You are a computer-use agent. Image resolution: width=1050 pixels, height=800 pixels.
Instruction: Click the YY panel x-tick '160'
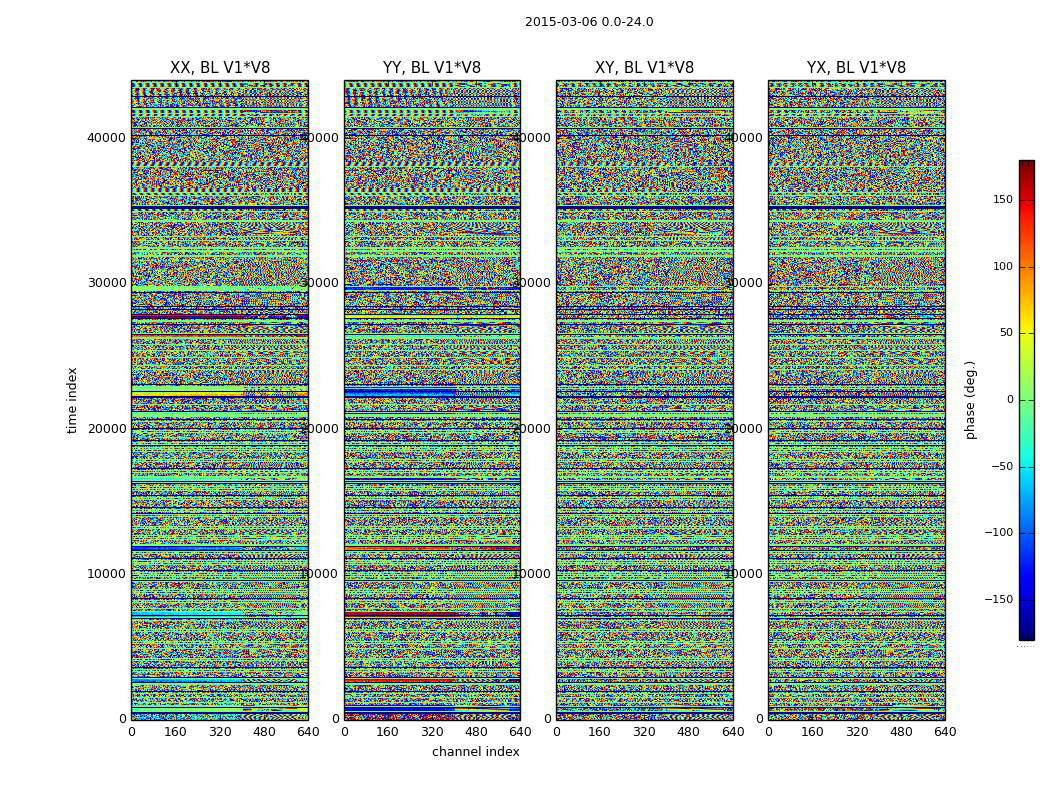pos(388,732)
